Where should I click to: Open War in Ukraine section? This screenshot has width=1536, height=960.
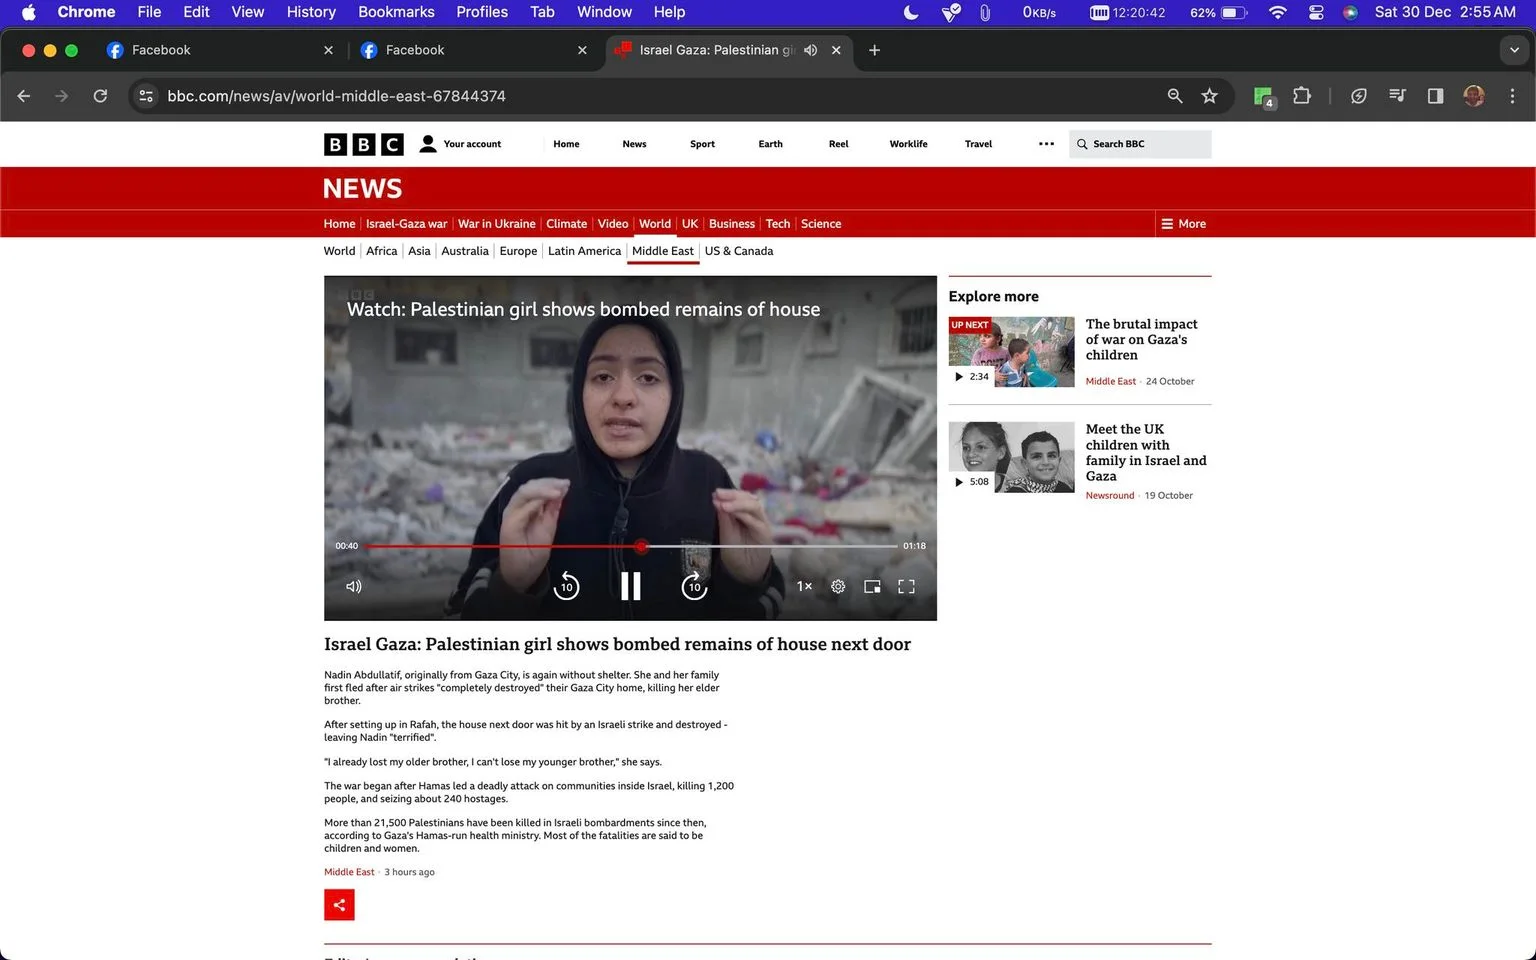pos(496,224)
